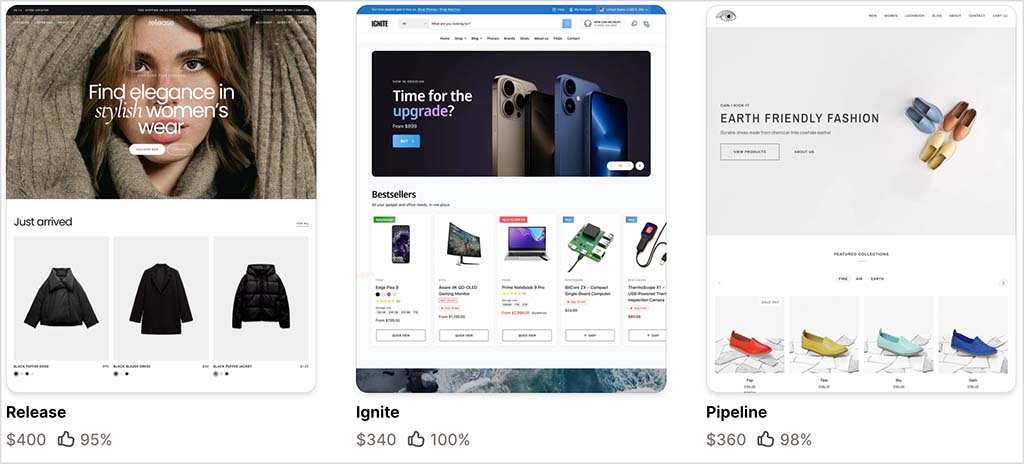Click the next-slide arrow on Ignite's hero banner
This screenshot has height=464, width=1024.
(640, 165)
